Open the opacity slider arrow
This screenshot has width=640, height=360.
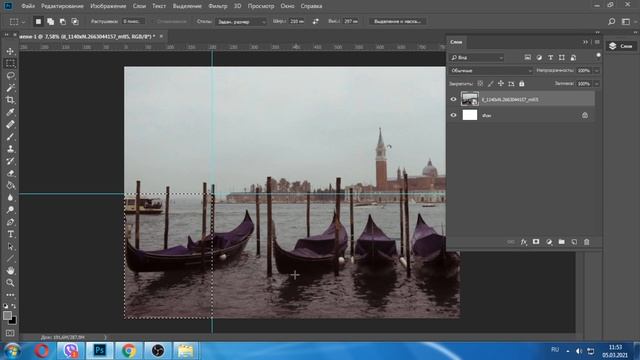point(596,71)
